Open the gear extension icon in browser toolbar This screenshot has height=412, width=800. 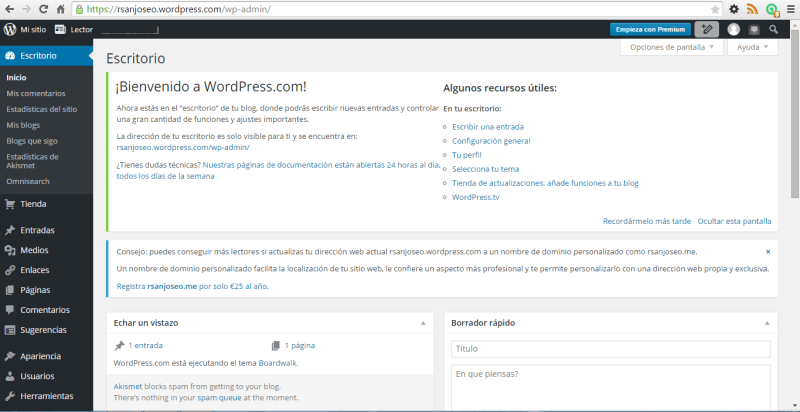(734, 9)
